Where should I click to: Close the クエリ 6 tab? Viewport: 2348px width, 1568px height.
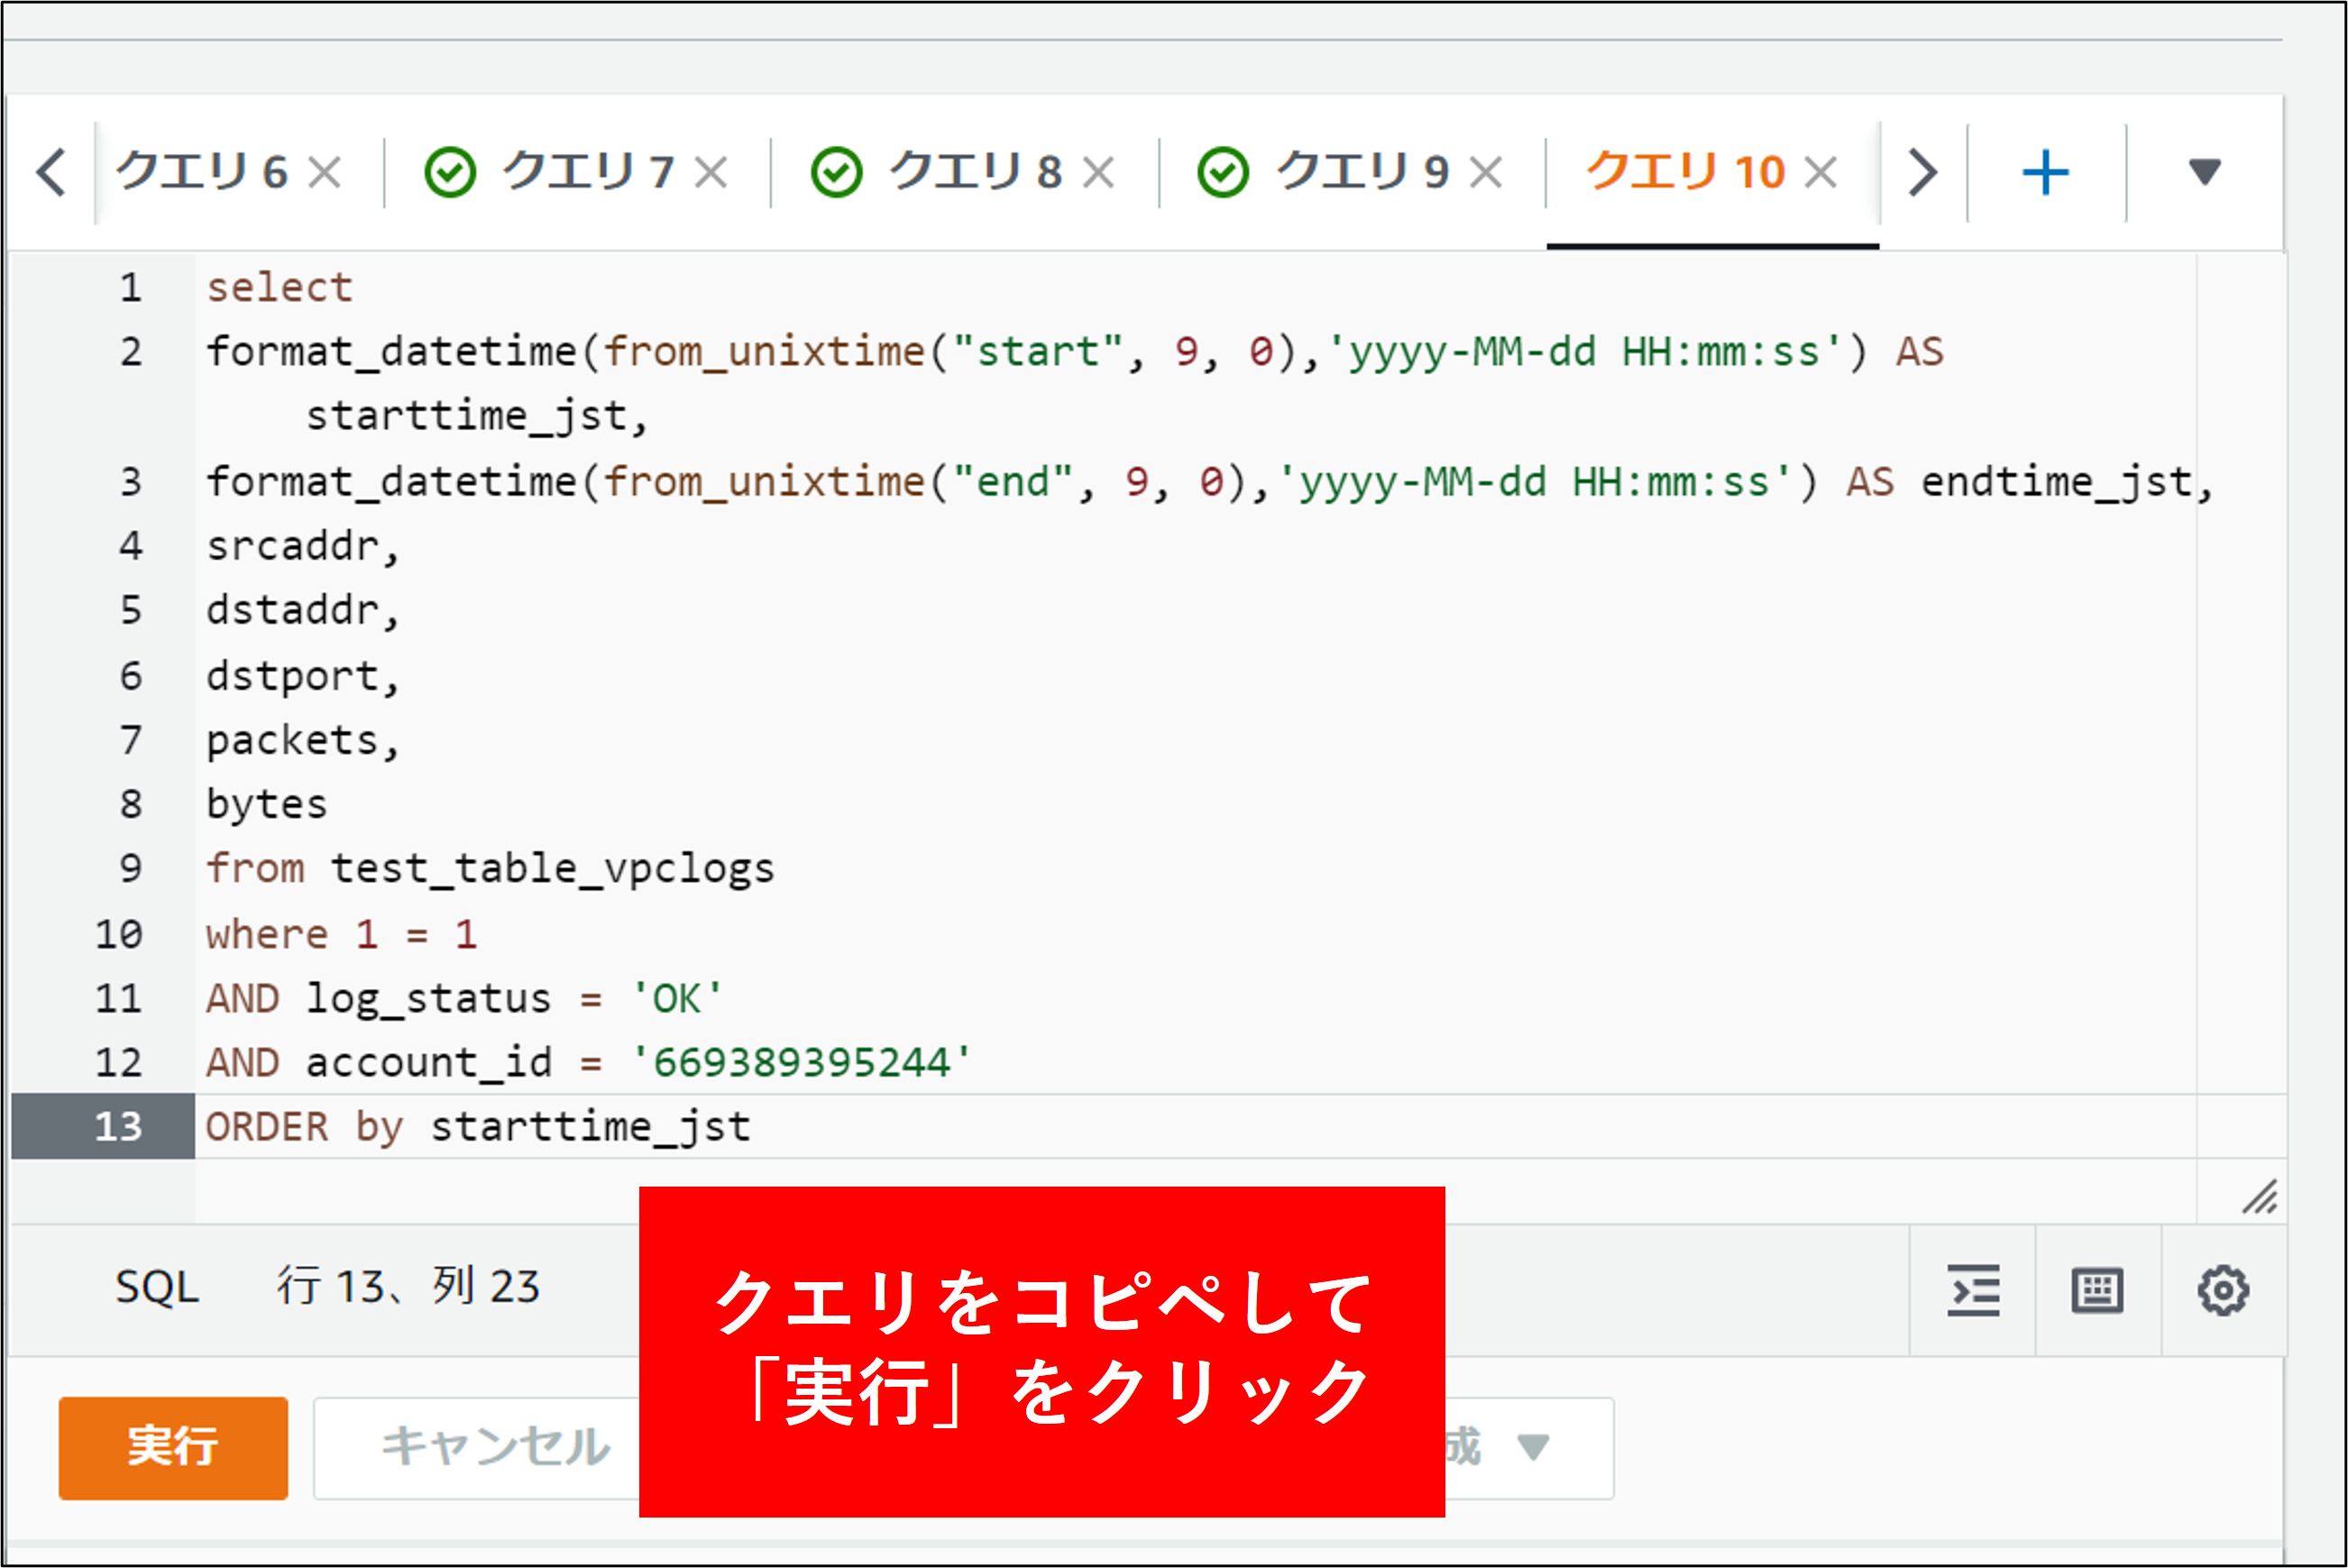[324, 172]
